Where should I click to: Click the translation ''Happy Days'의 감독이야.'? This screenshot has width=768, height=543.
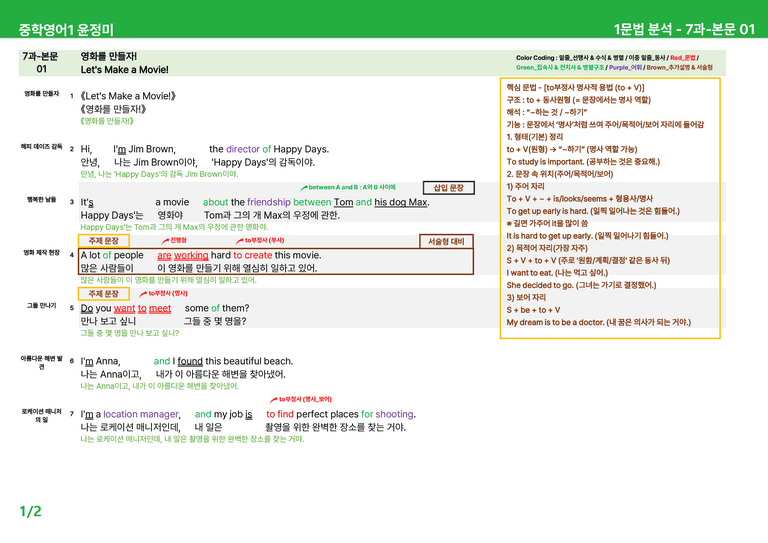263,162
